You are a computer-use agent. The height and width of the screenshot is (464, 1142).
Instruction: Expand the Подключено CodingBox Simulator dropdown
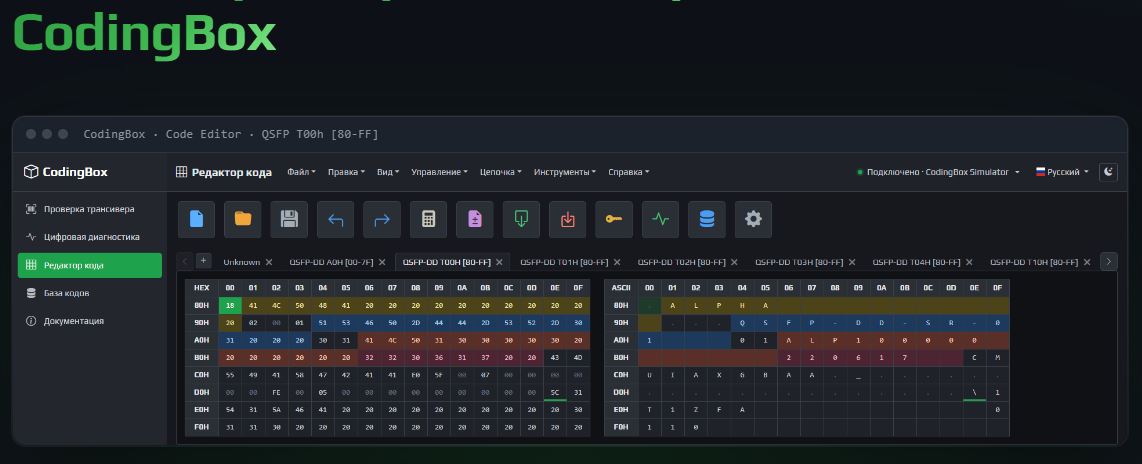939,172
